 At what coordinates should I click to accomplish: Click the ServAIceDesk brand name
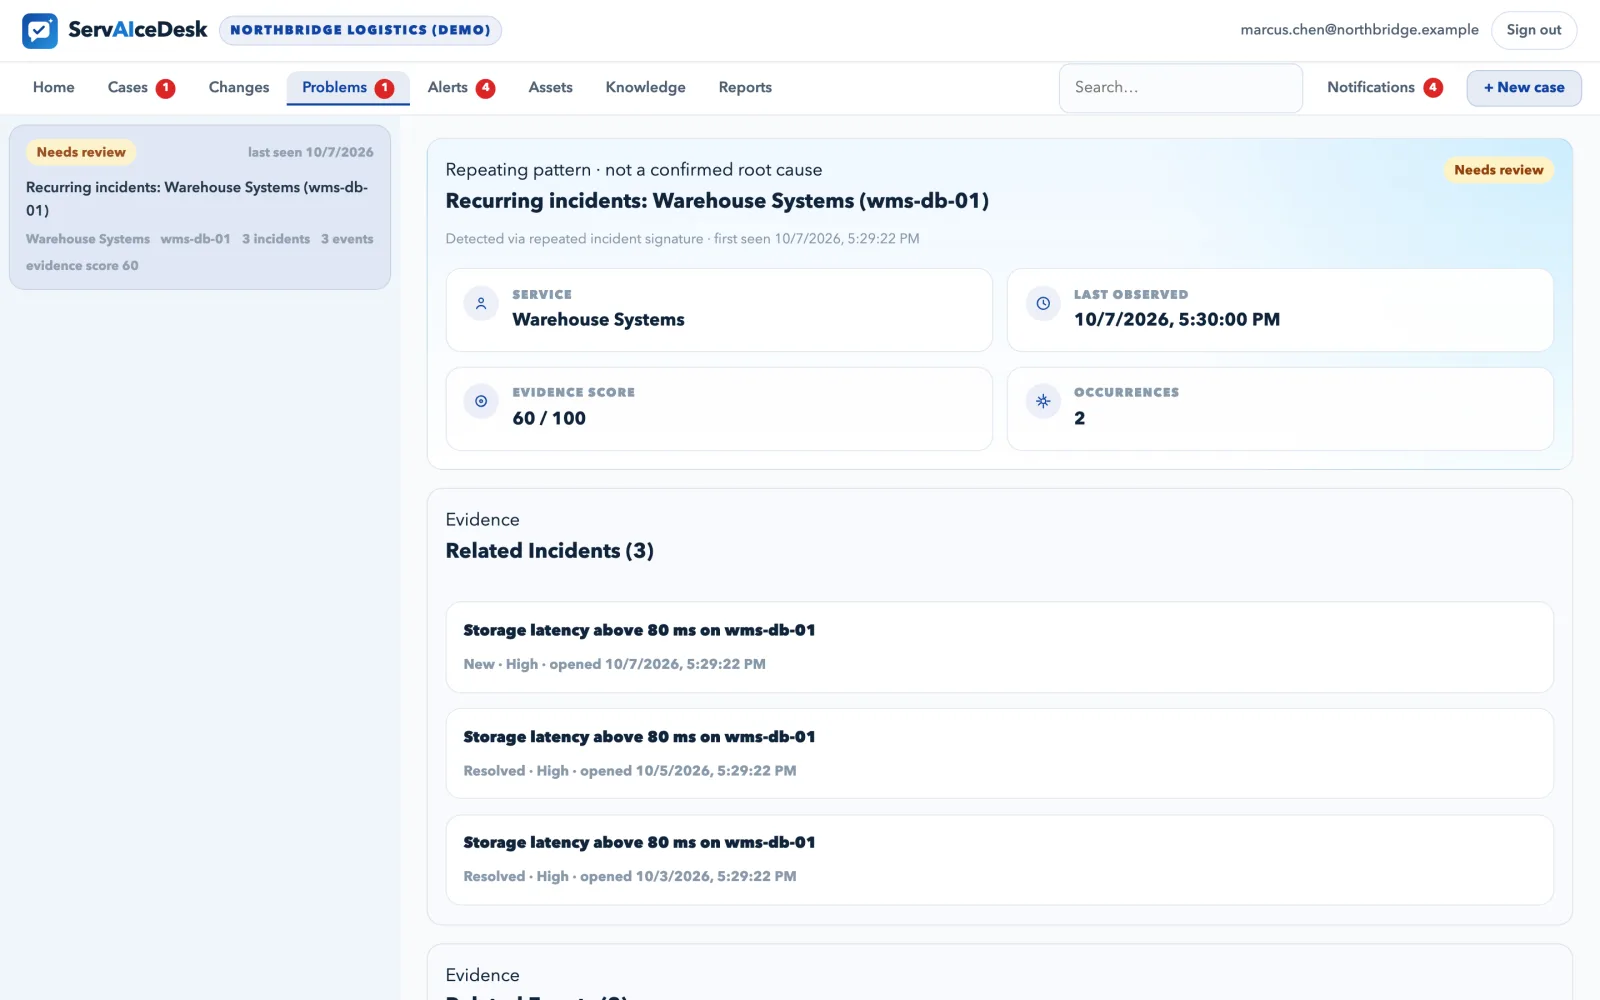coord(138,30)
